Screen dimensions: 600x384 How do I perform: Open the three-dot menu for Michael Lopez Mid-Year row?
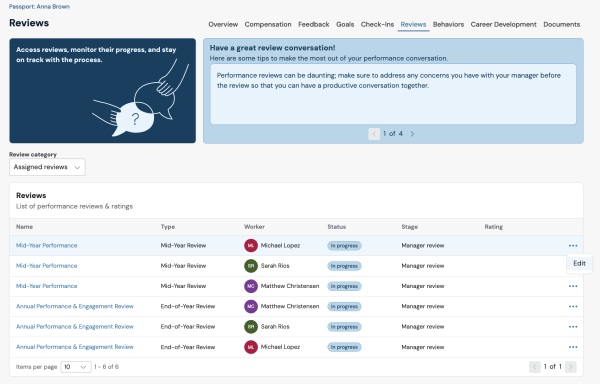click(x=573, y=246)
